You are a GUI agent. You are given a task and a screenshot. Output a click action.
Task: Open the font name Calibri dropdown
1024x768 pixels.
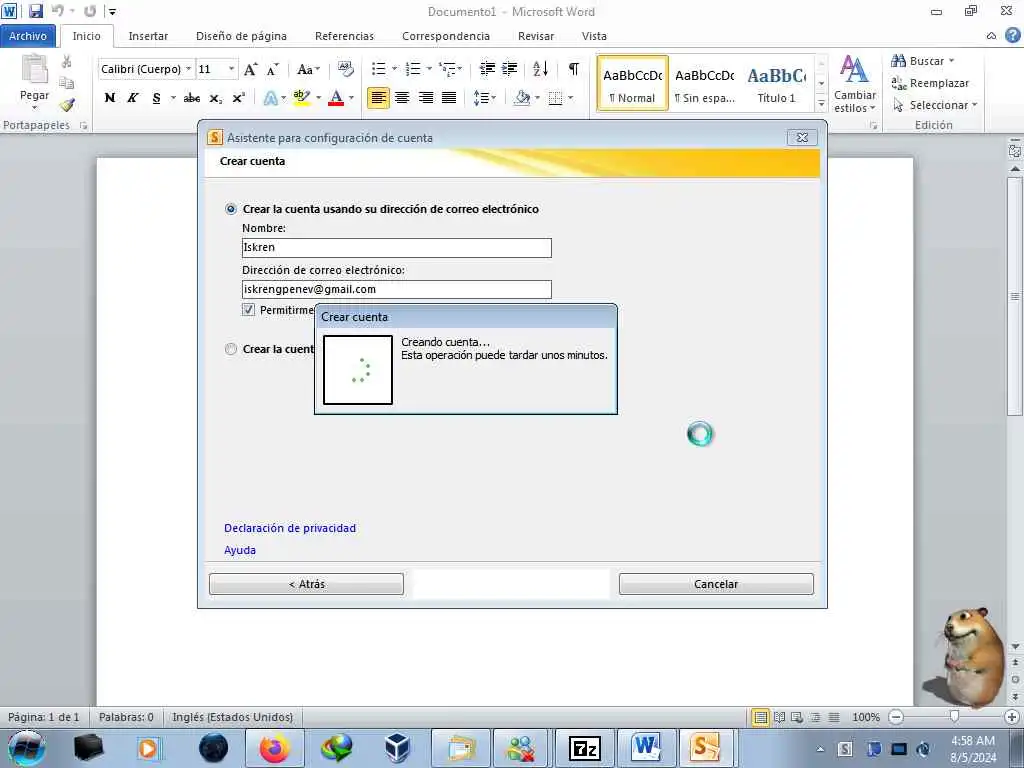(189, 69)
